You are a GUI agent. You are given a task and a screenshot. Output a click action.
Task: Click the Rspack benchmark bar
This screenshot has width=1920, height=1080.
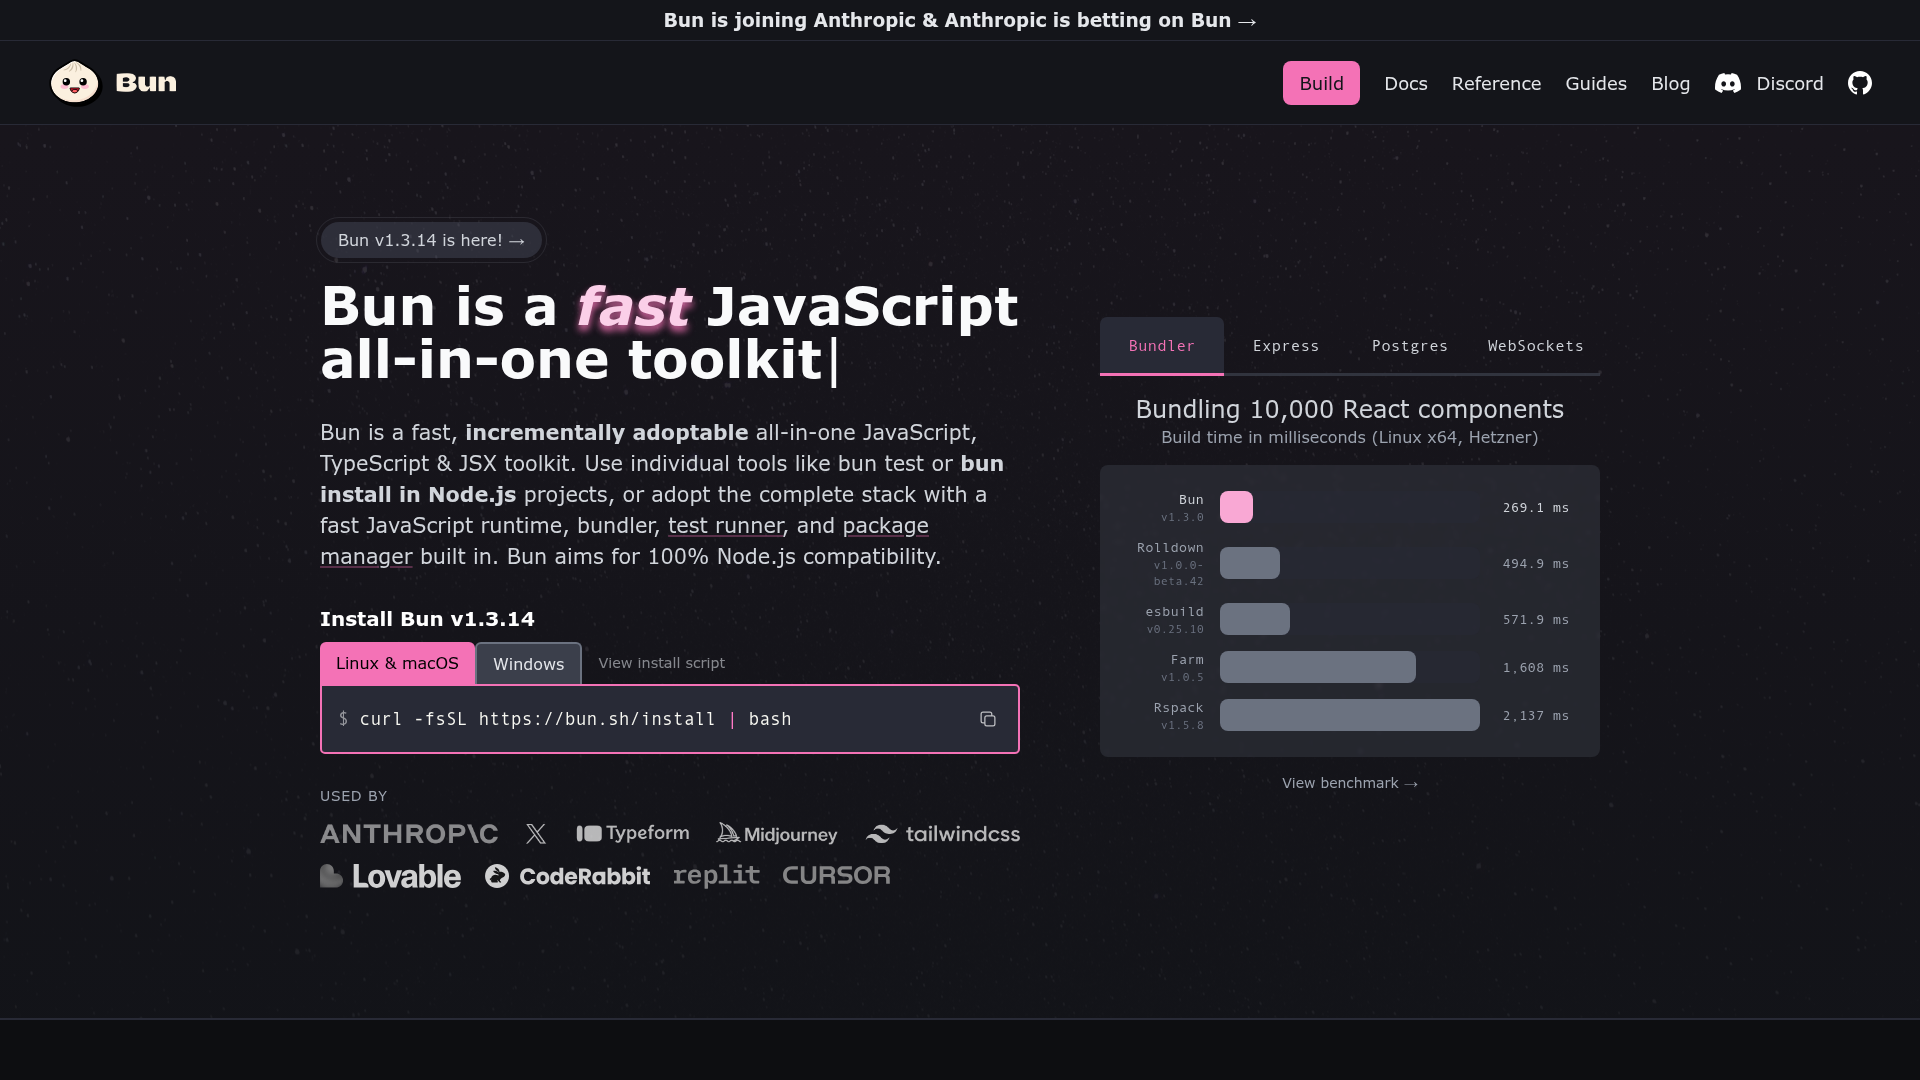pyautogui.click(x=1350, y=715)
